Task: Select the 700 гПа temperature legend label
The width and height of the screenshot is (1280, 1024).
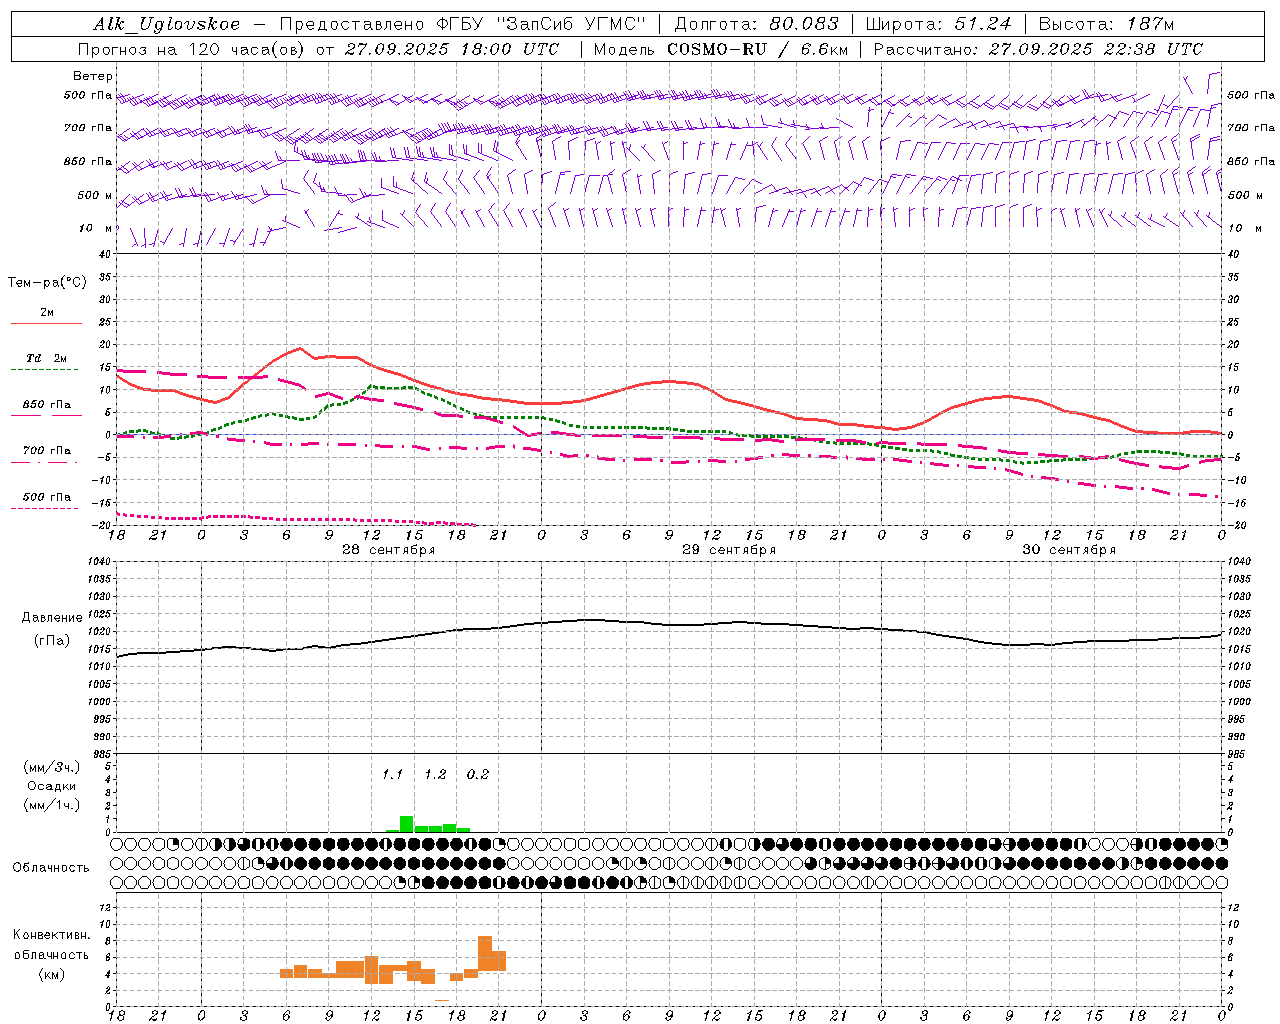Action: (47, 451)
